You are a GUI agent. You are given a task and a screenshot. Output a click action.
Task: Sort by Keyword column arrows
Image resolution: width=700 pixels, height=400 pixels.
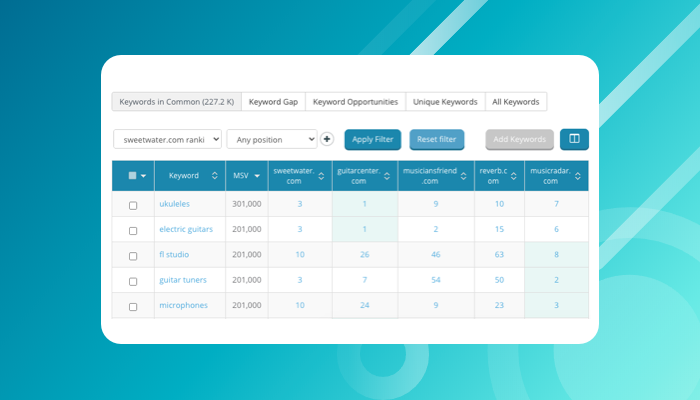pos(214,176)
